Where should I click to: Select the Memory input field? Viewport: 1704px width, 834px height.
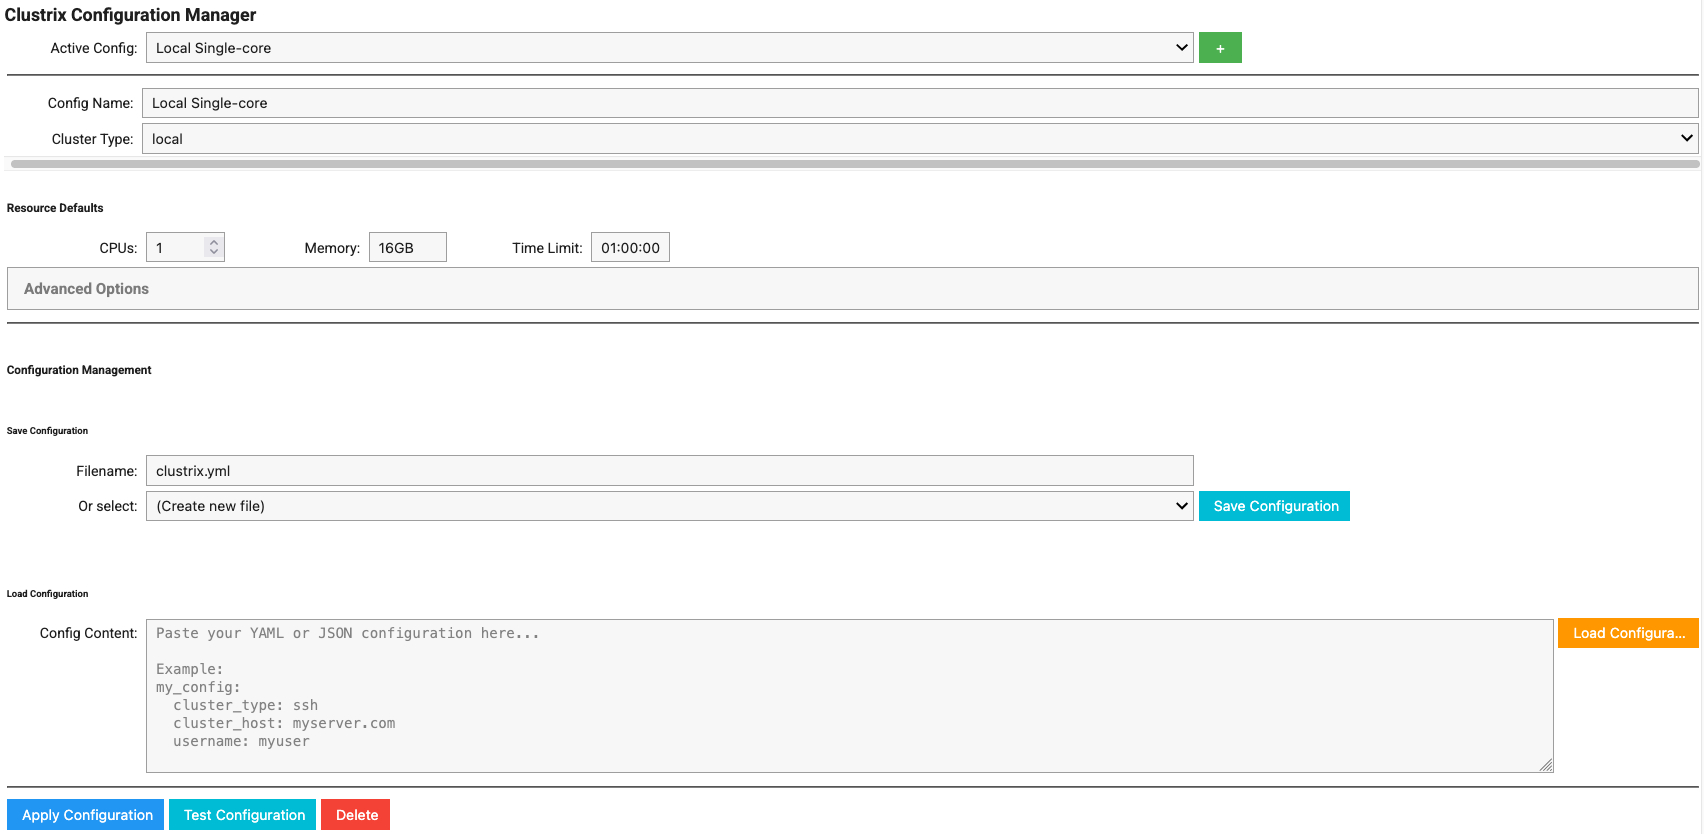click(x=407, y=248)
